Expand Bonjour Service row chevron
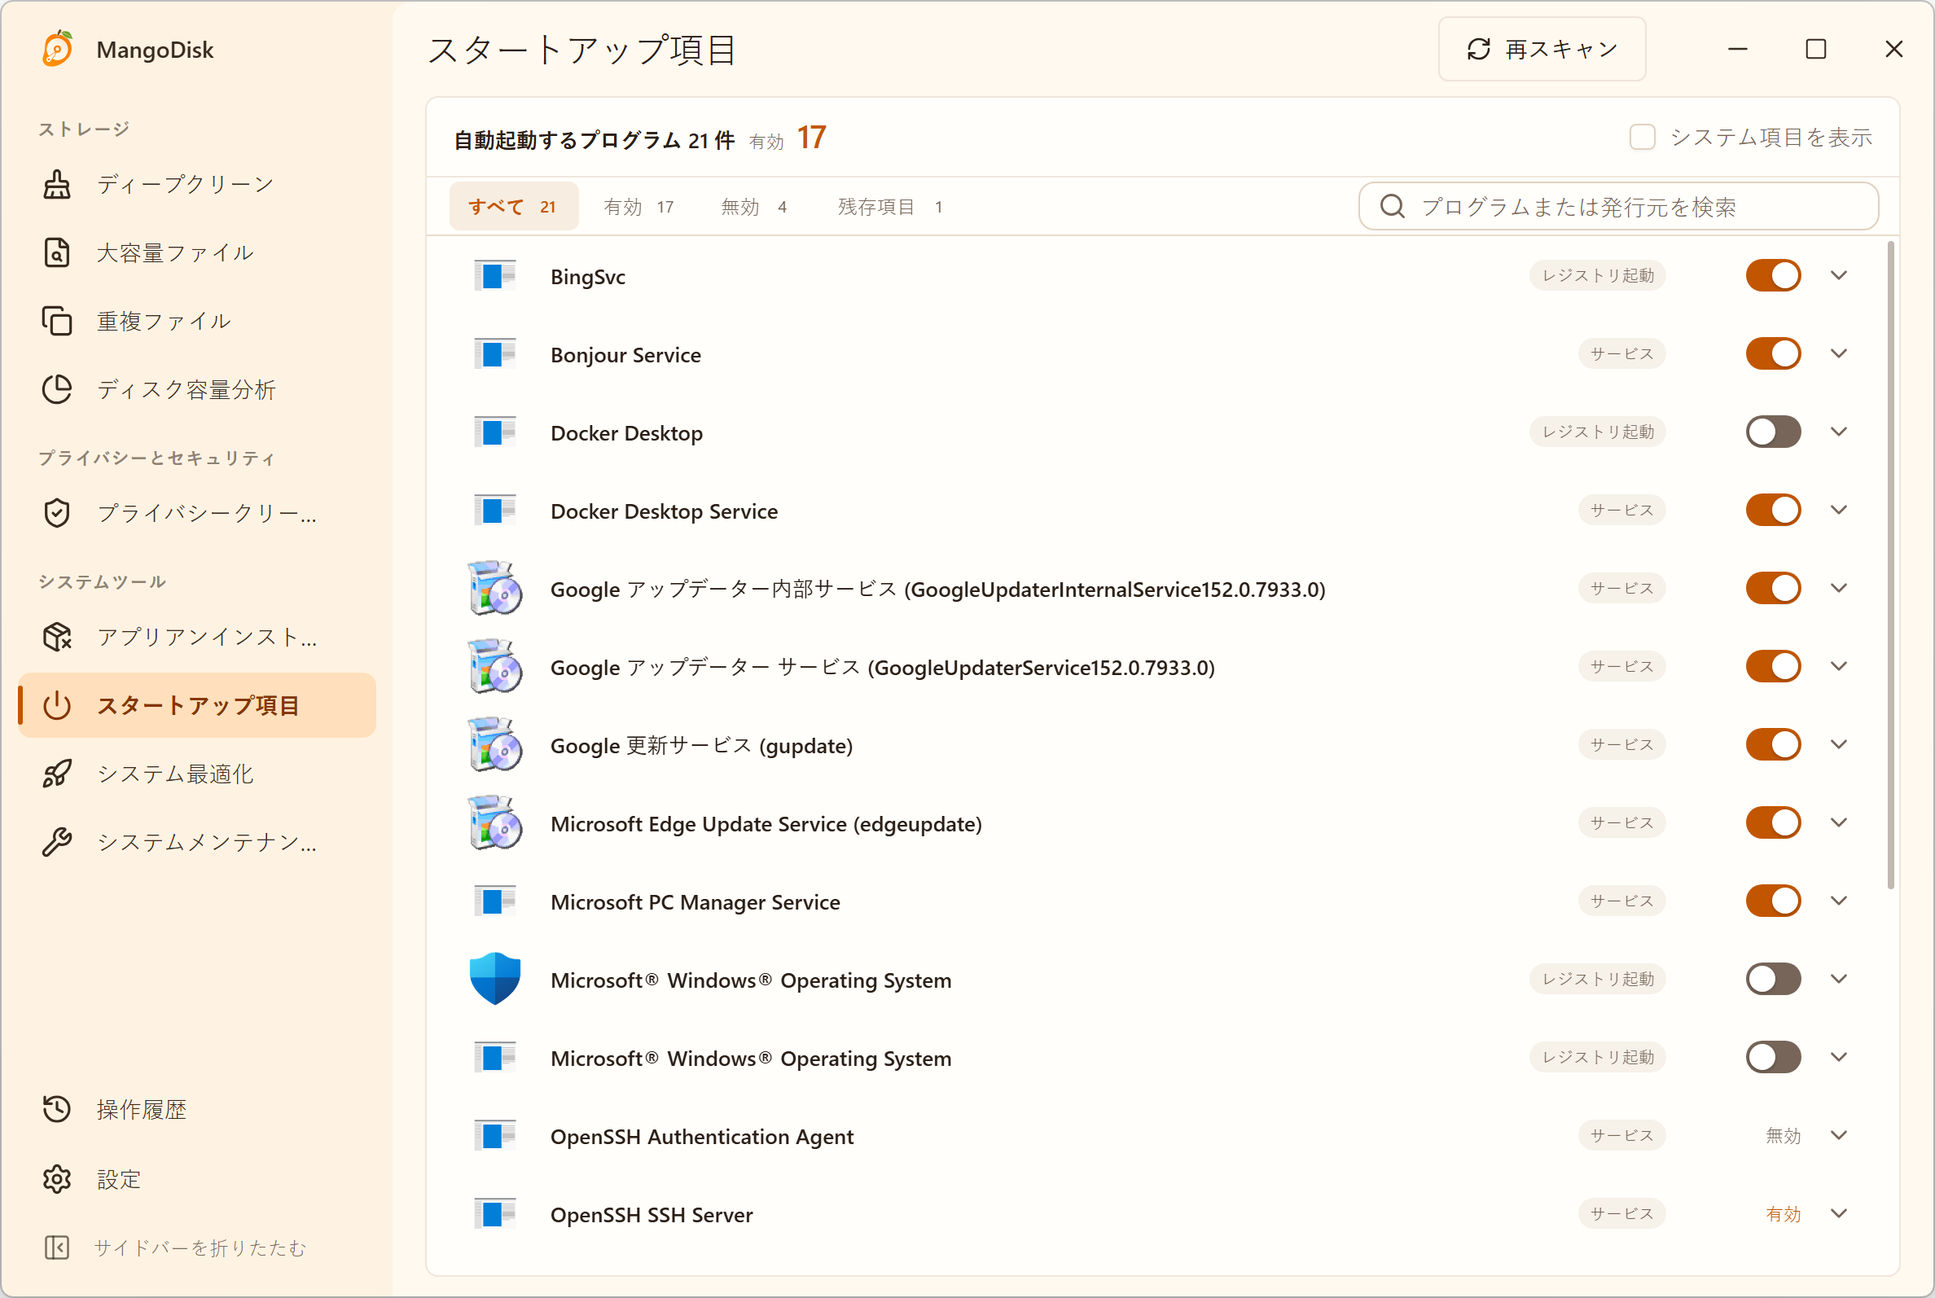Image resolution: width=1935 pixels, height=1298 pixels. tap(1839, 354)
